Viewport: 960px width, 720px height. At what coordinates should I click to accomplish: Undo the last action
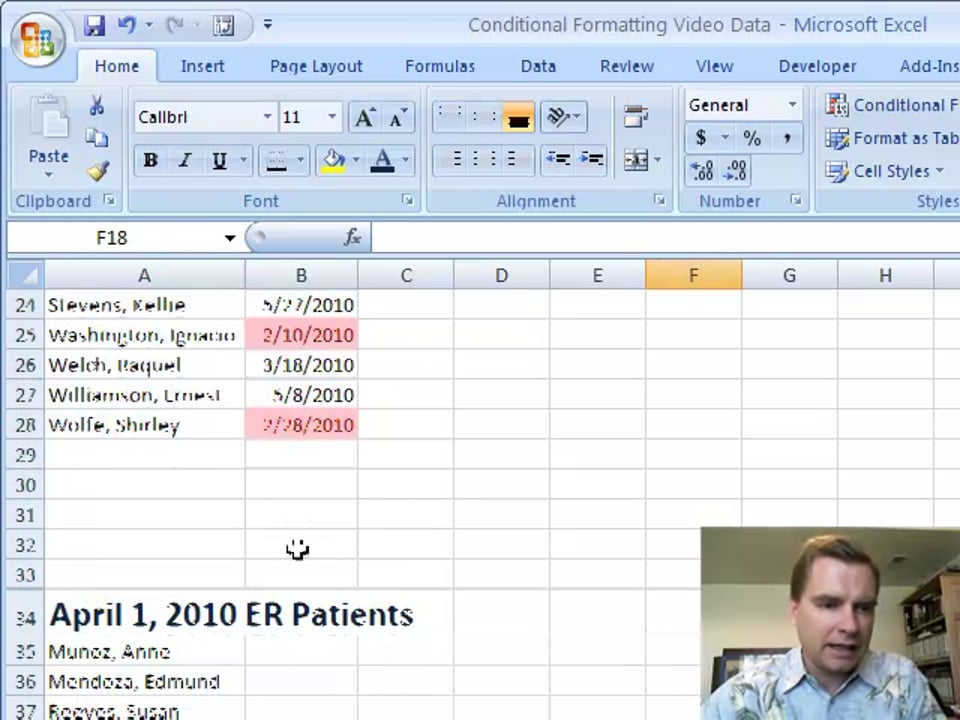(x=127, y=25)
